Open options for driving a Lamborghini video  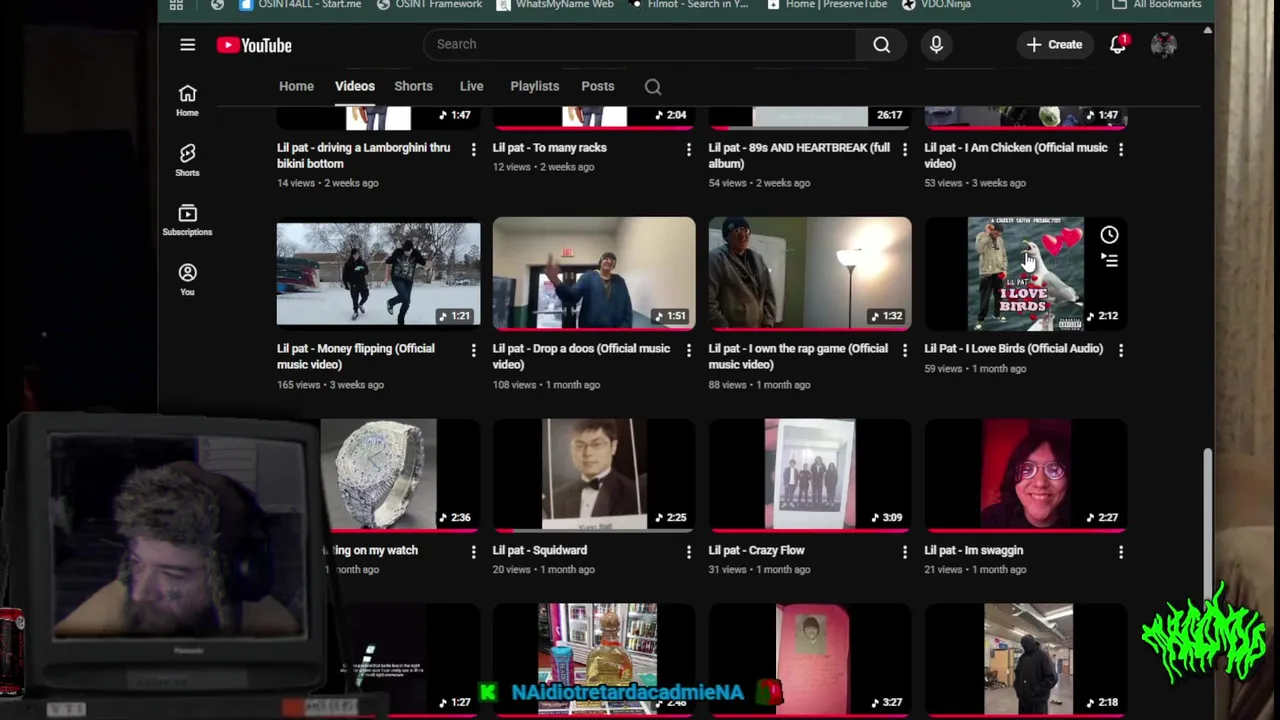[x=473, y=149]
